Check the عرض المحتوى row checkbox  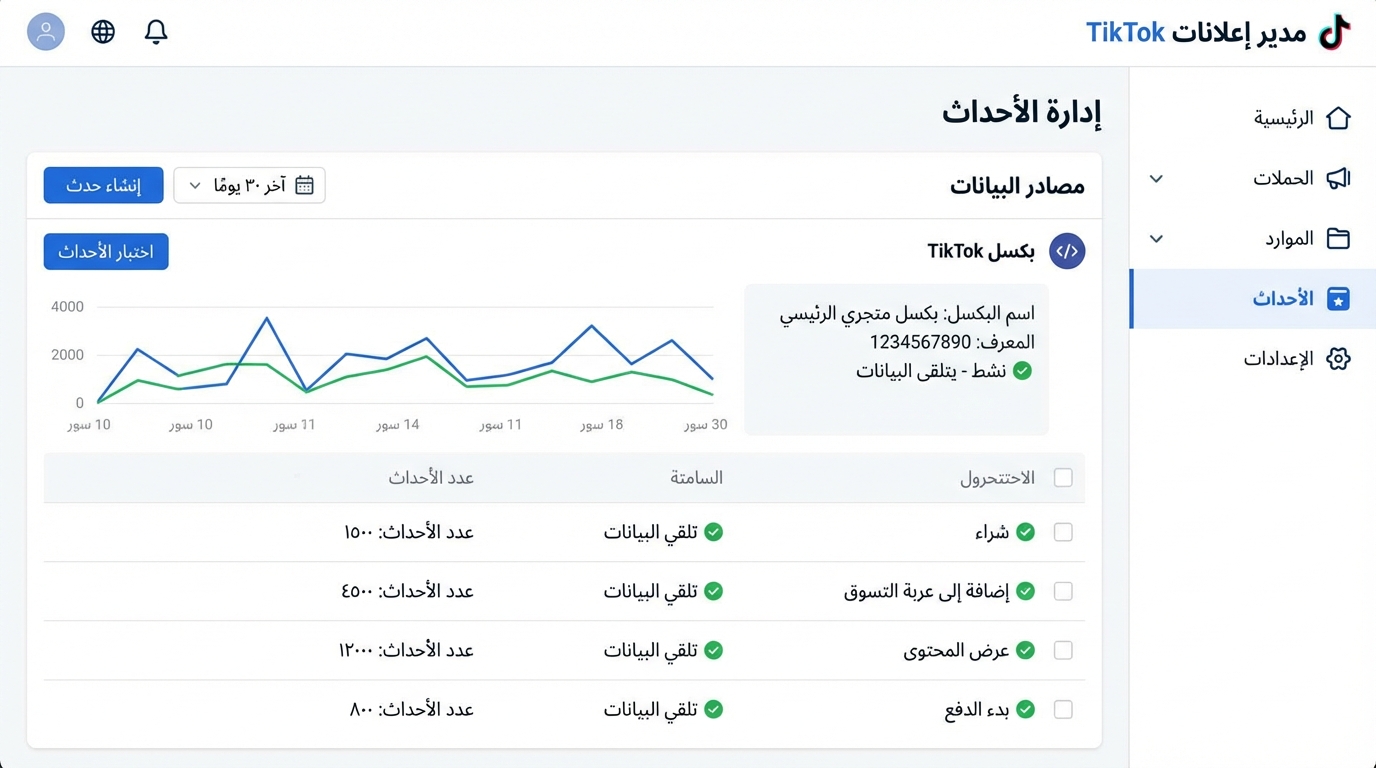pyautogui.click(x=1063, y=650)
